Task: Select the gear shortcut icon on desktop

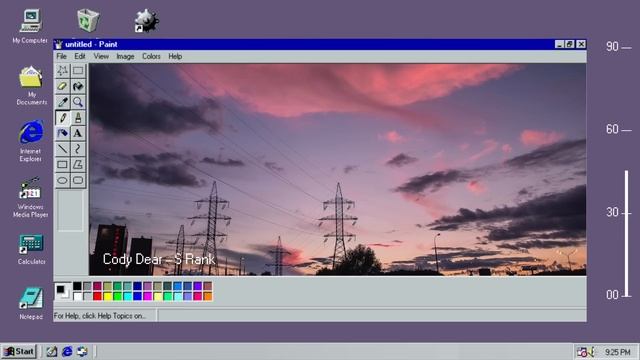Action: 147,21
